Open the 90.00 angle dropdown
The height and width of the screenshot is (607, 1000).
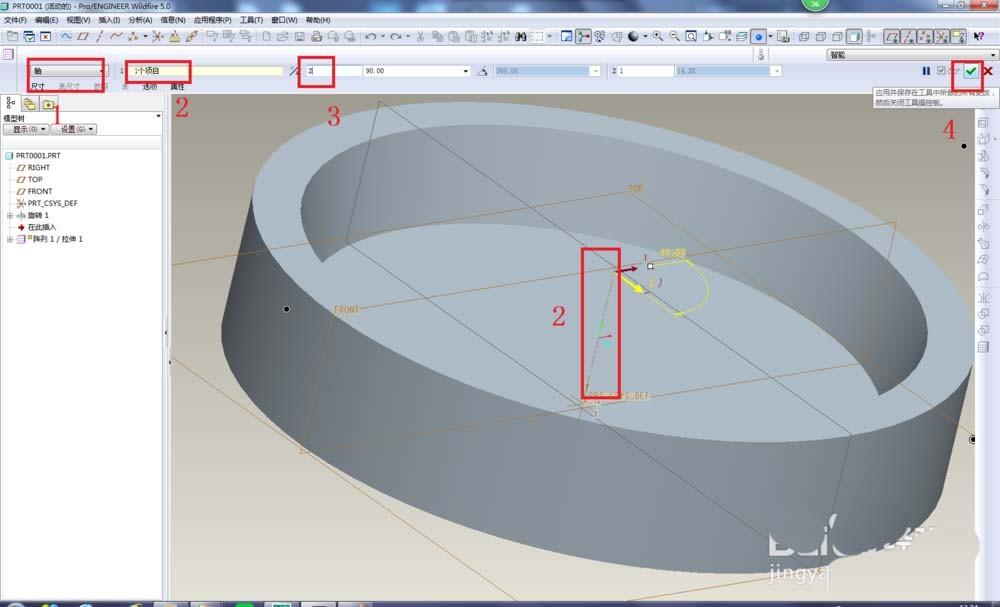pos(466,72)
